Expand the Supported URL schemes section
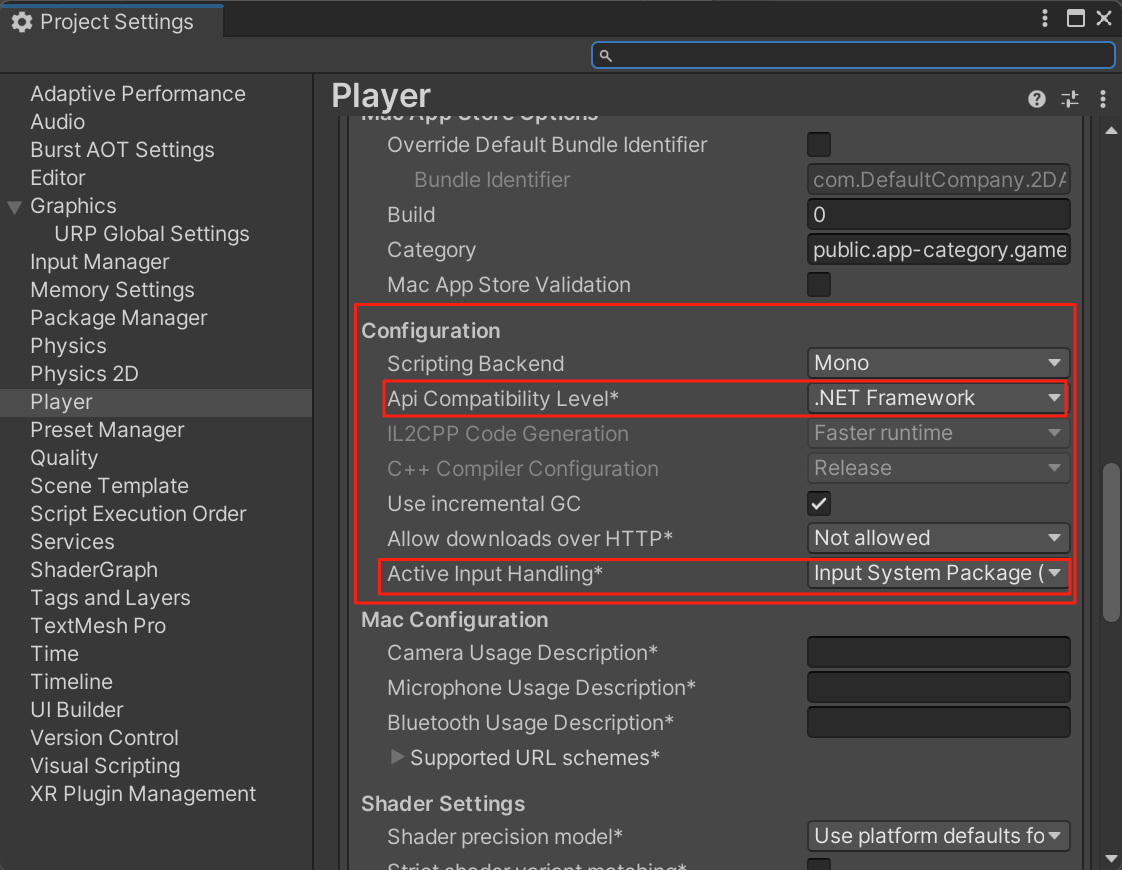The width and height of the screenshot is (1122, 870). coord(398,757)
